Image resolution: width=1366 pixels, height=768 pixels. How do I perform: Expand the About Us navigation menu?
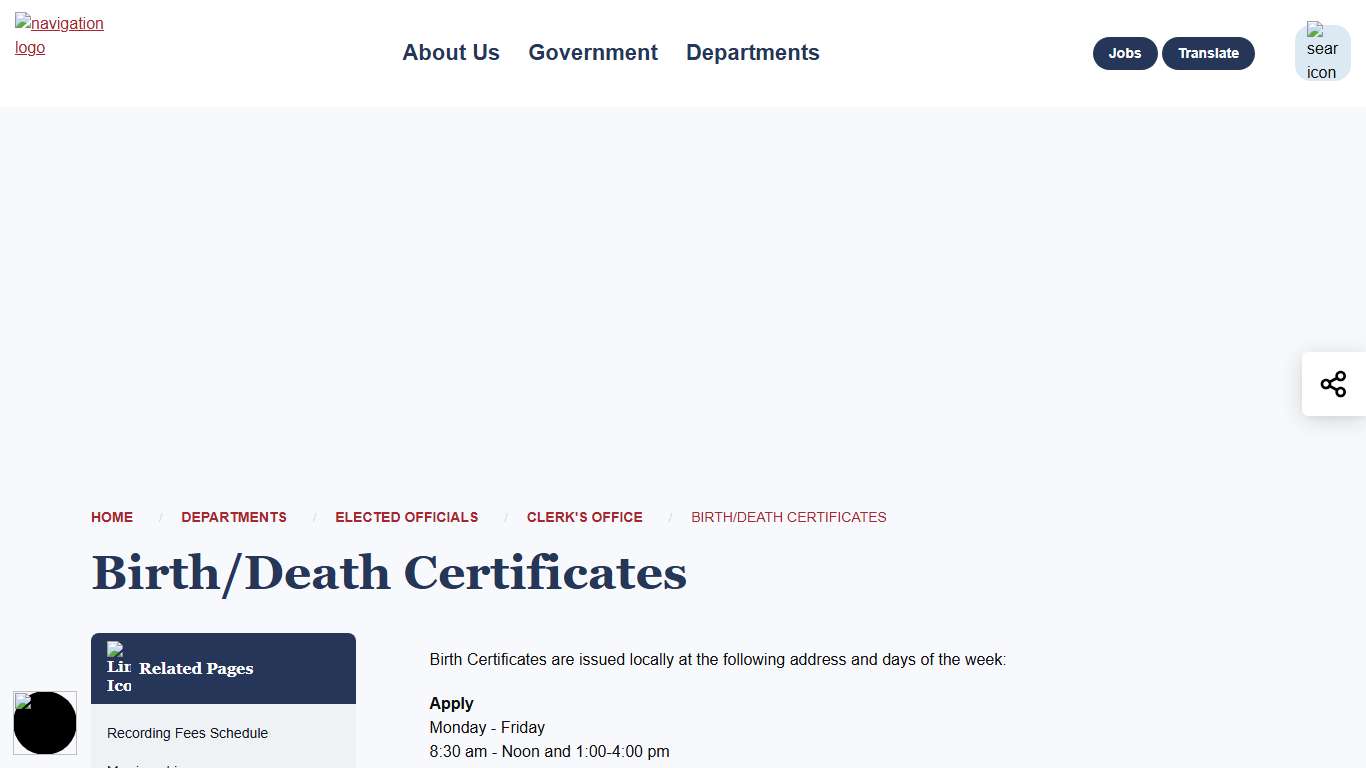point(450,53)
